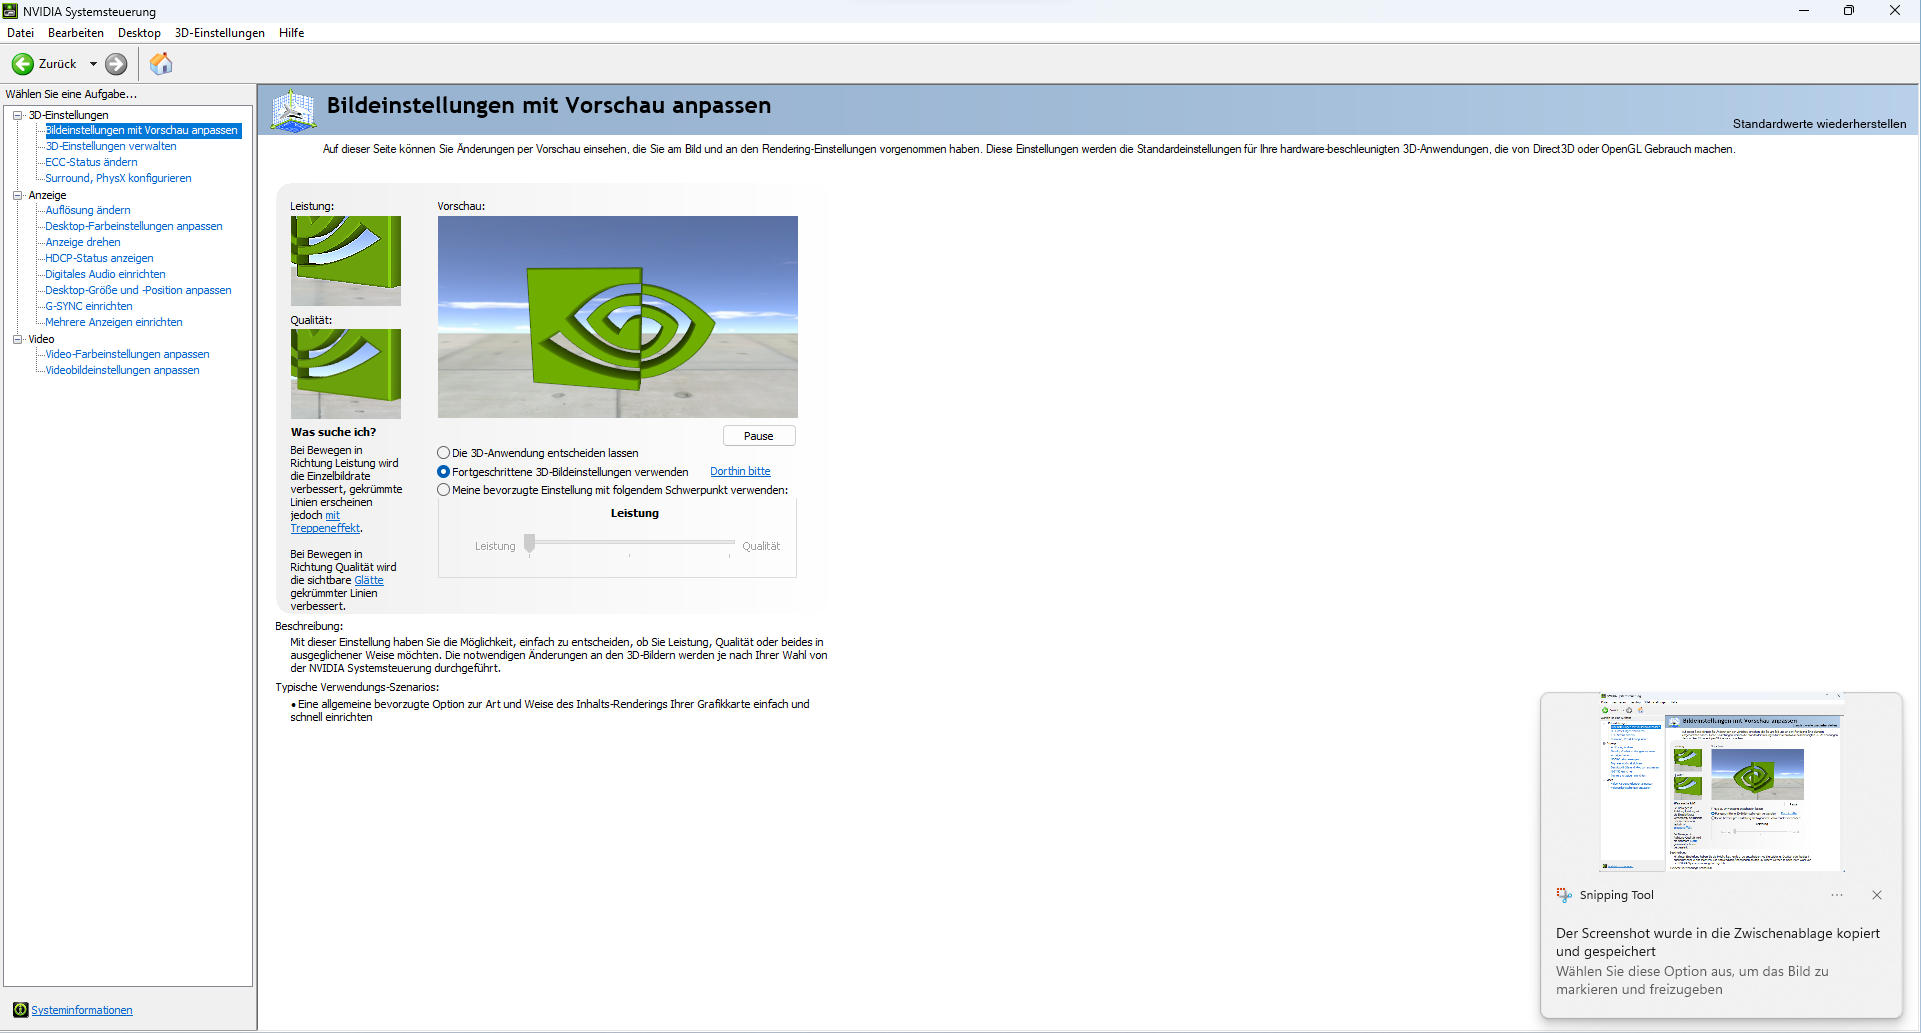Open the Bearbeiten menu
The image size is (1921, 1033).
(76, 33)
